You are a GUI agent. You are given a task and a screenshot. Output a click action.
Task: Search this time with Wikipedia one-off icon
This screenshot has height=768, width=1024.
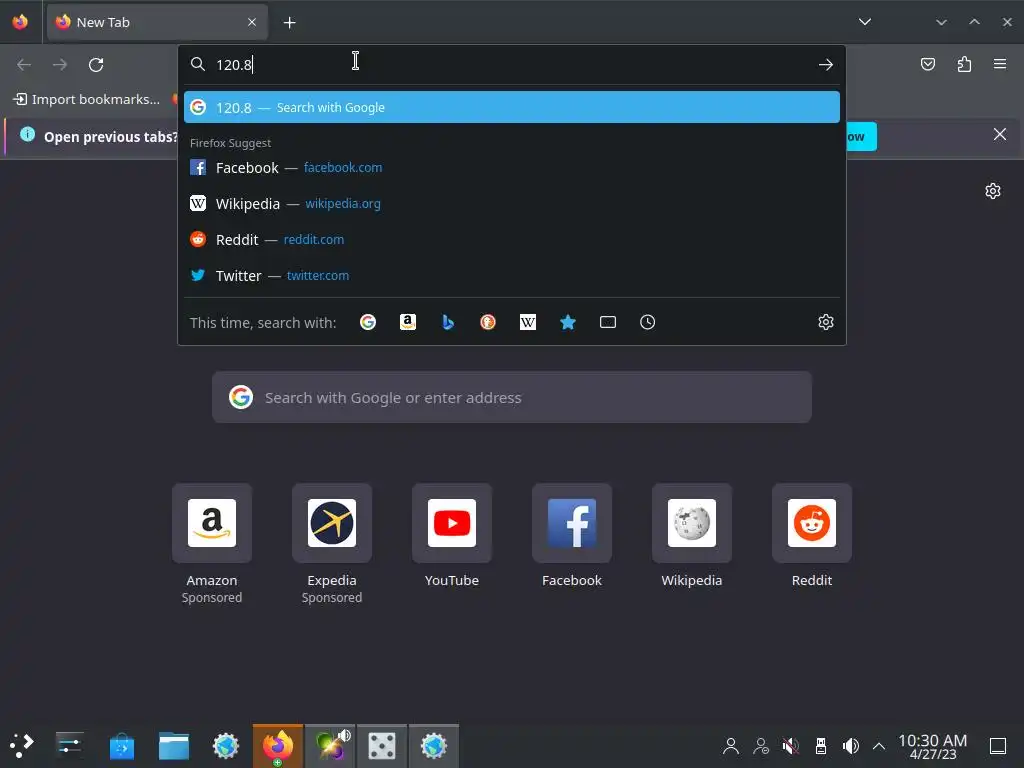528,322
